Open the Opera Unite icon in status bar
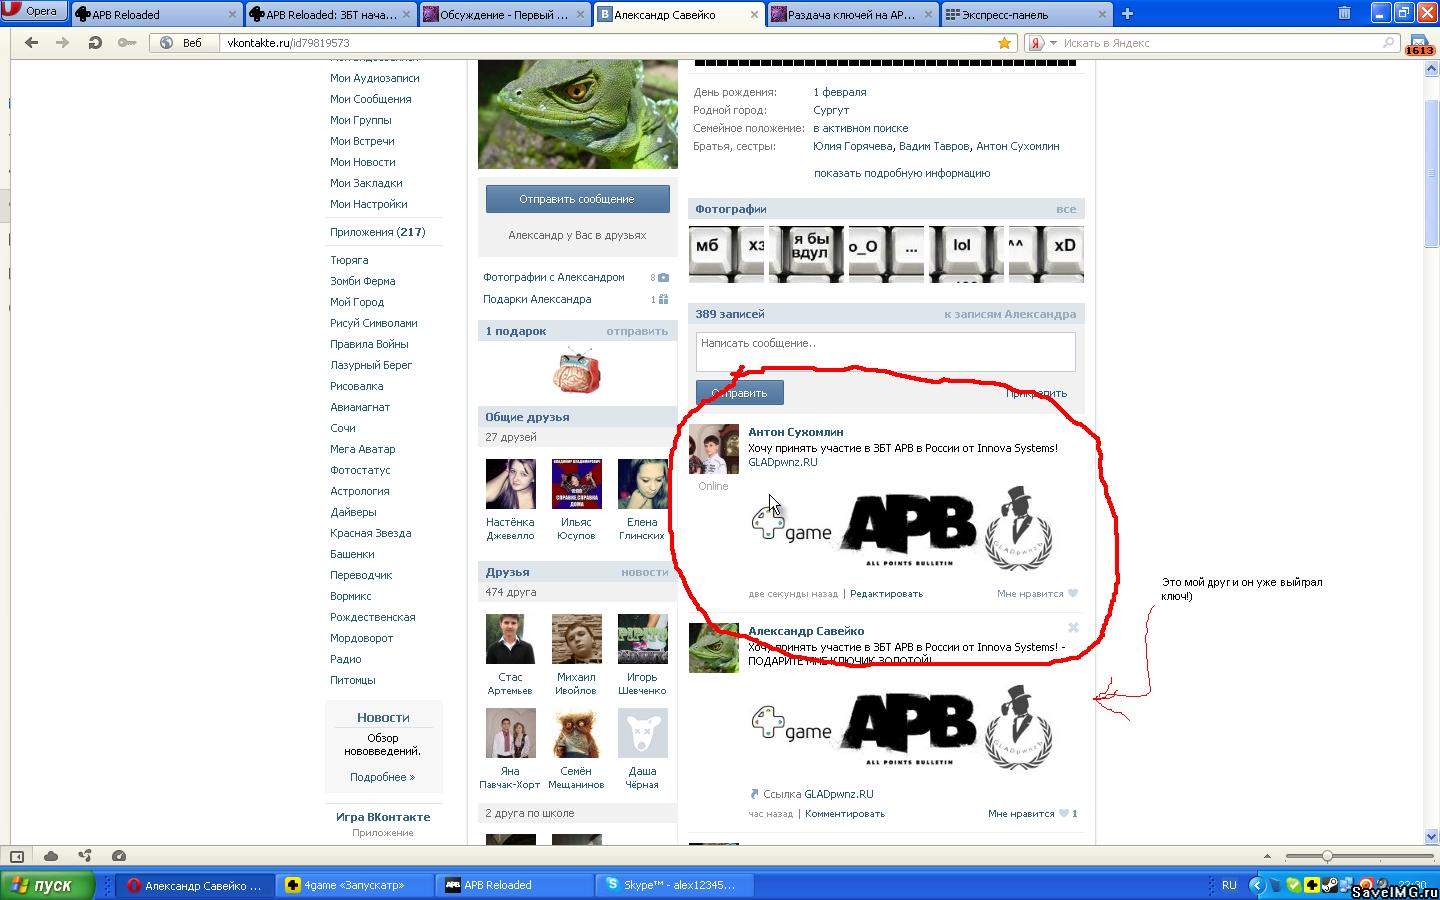 pos(85,856)
